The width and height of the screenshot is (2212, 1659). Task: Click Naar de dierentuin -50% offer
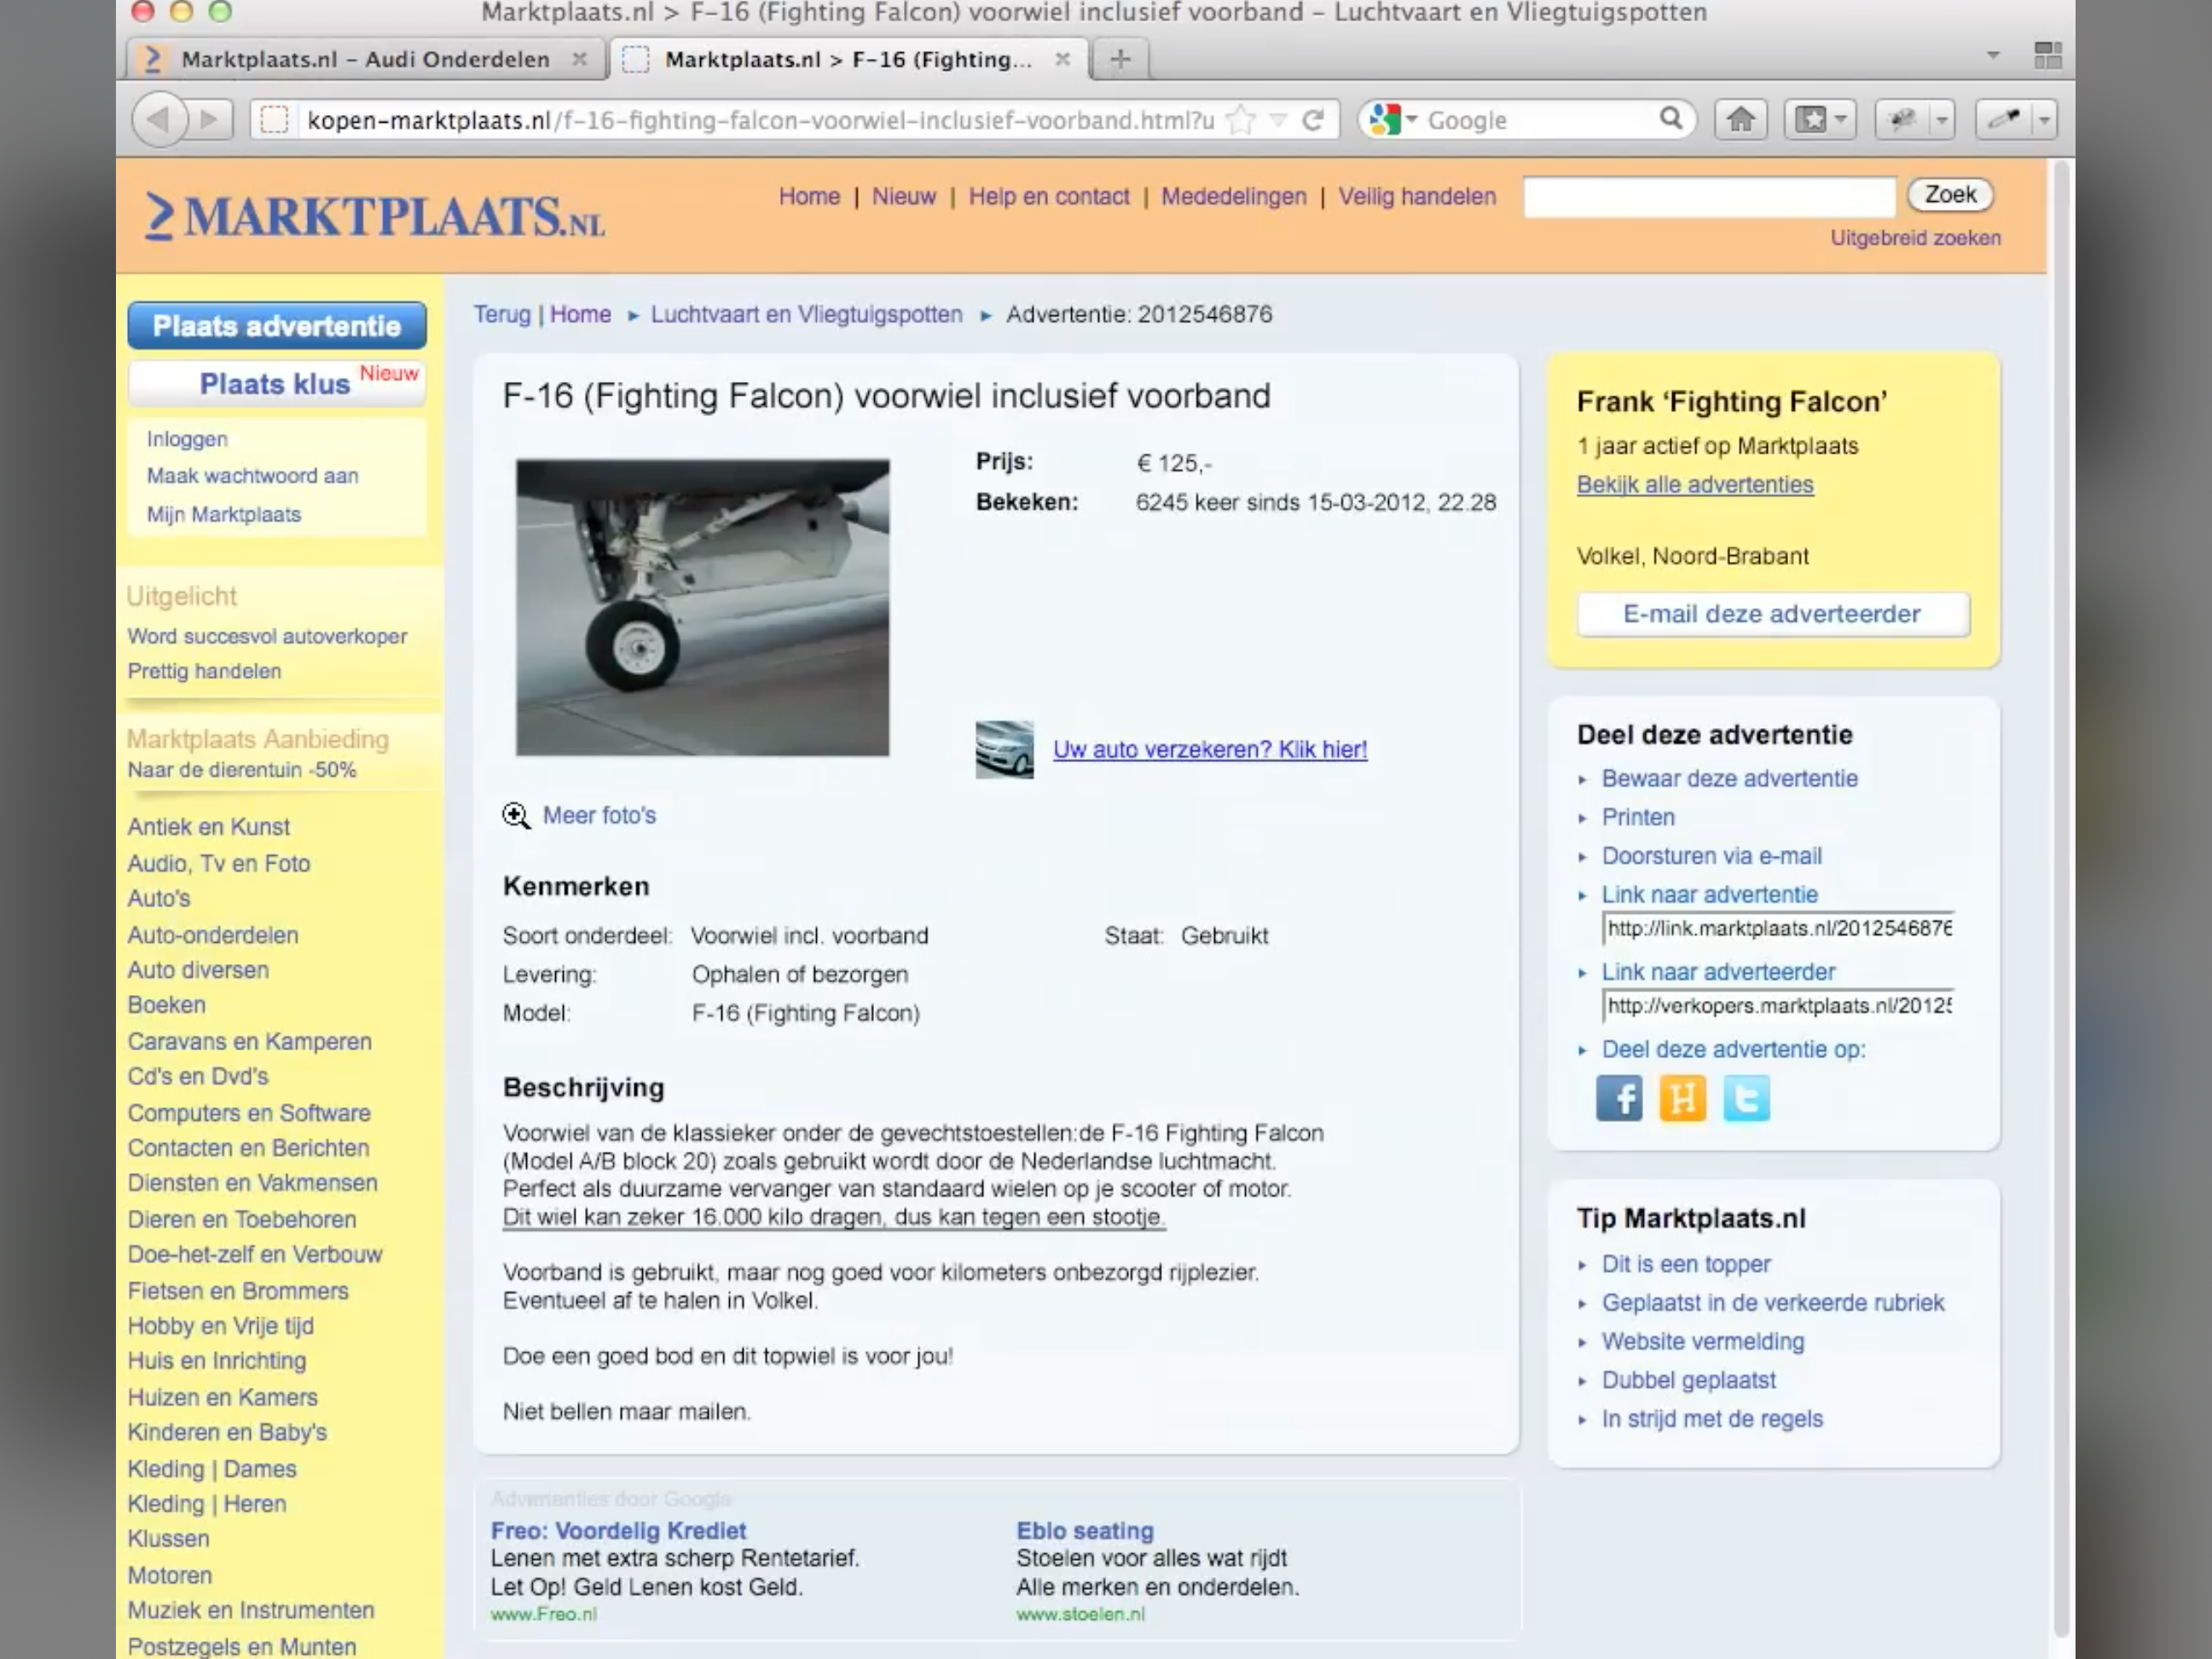pos(242,770)
